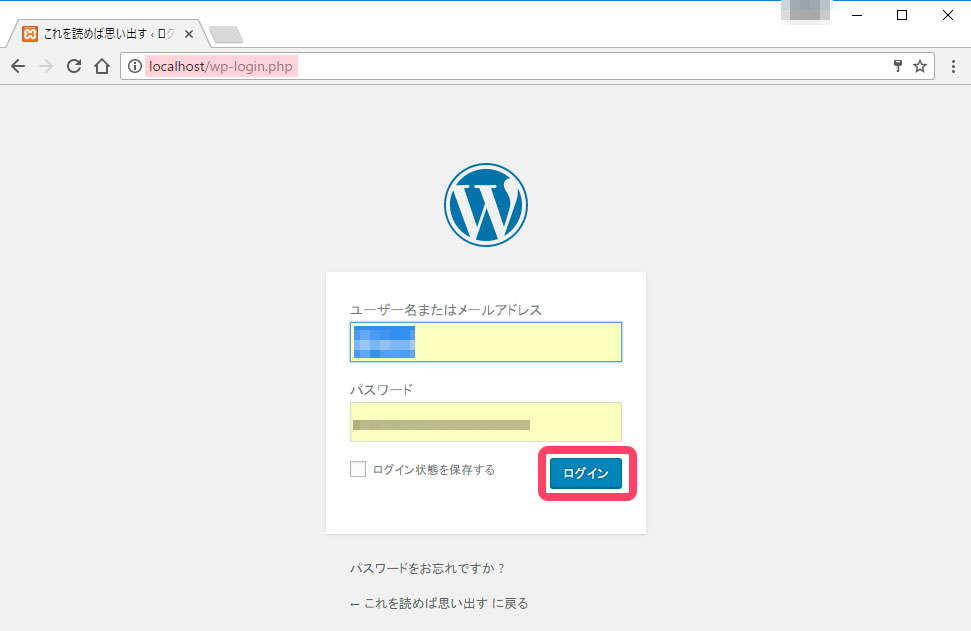The height and width of the screenshot is (631, 971).
Task: Open the パスワードをお忘れですか？ link
Action: (x=427, y=568)
